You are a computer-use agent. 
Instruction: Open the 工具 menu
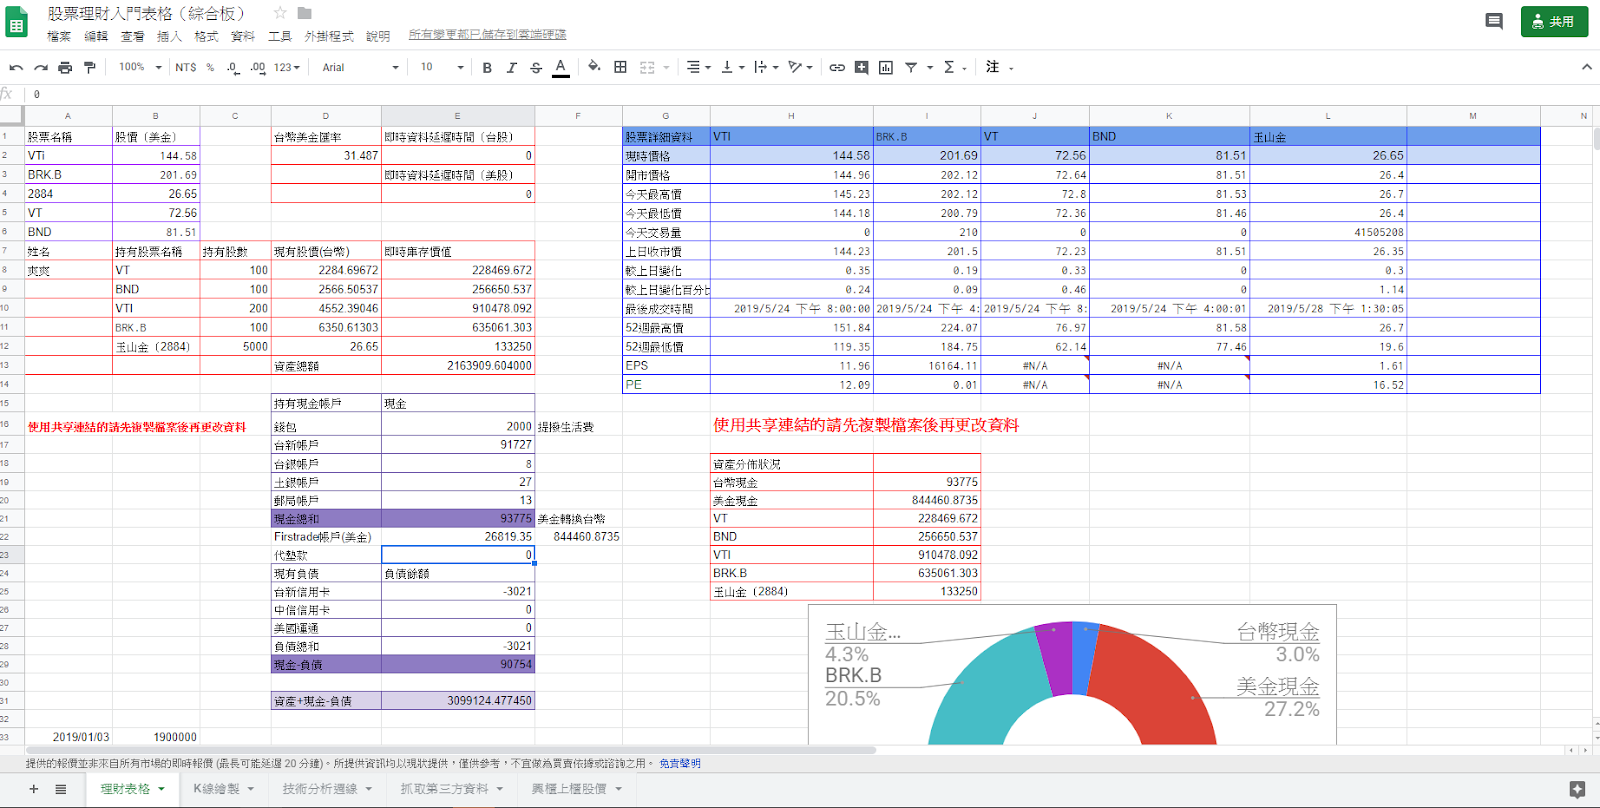click(x=280, y=36)
